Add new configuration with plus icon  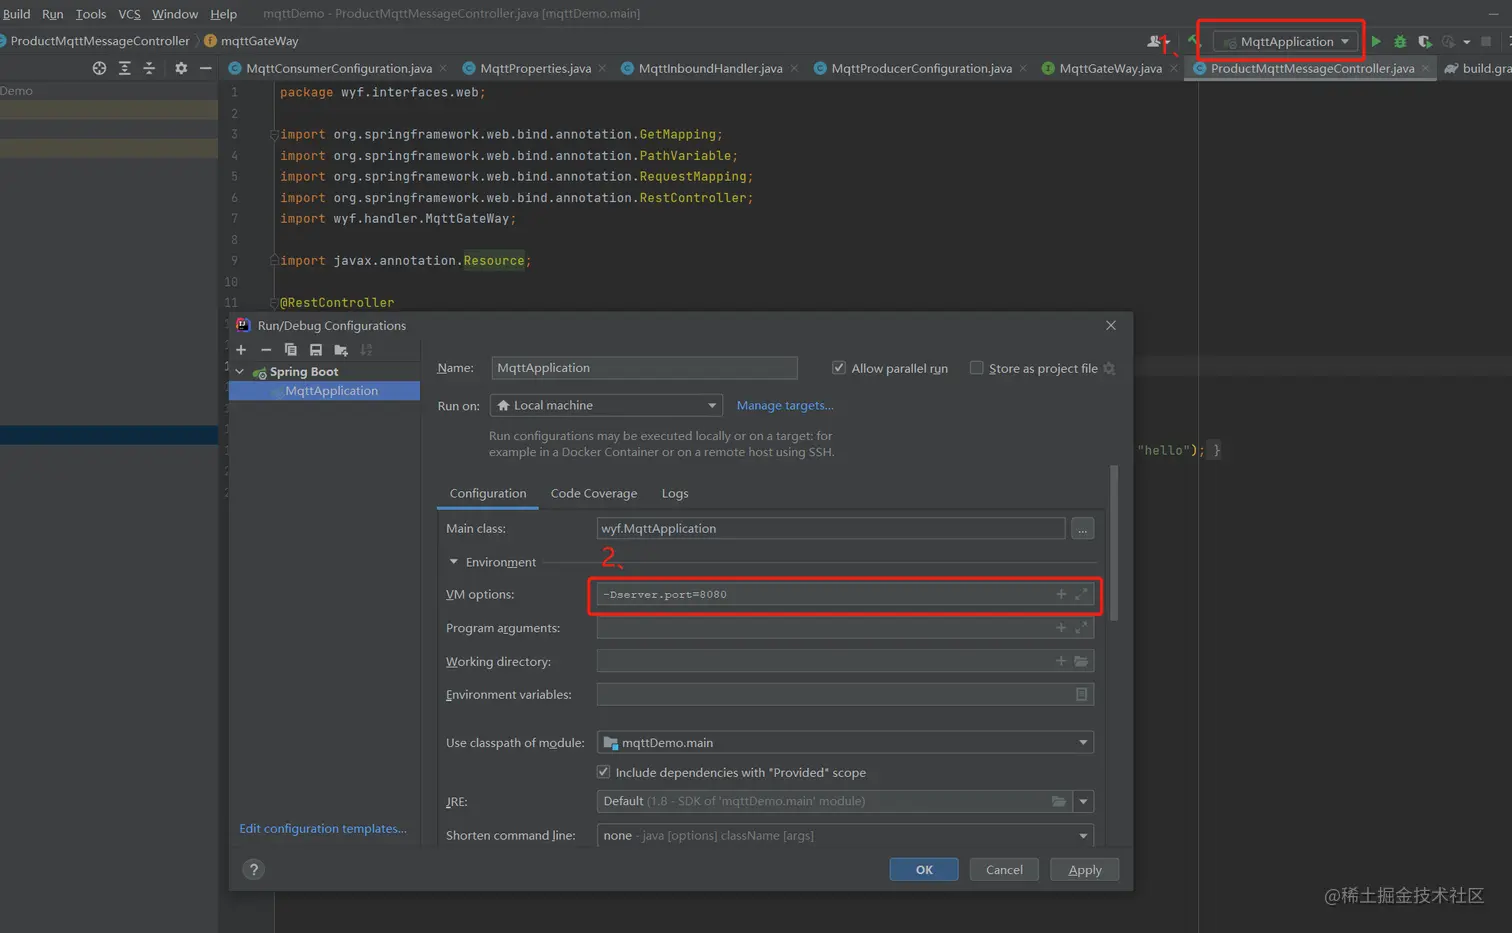(x=241, y=350)
